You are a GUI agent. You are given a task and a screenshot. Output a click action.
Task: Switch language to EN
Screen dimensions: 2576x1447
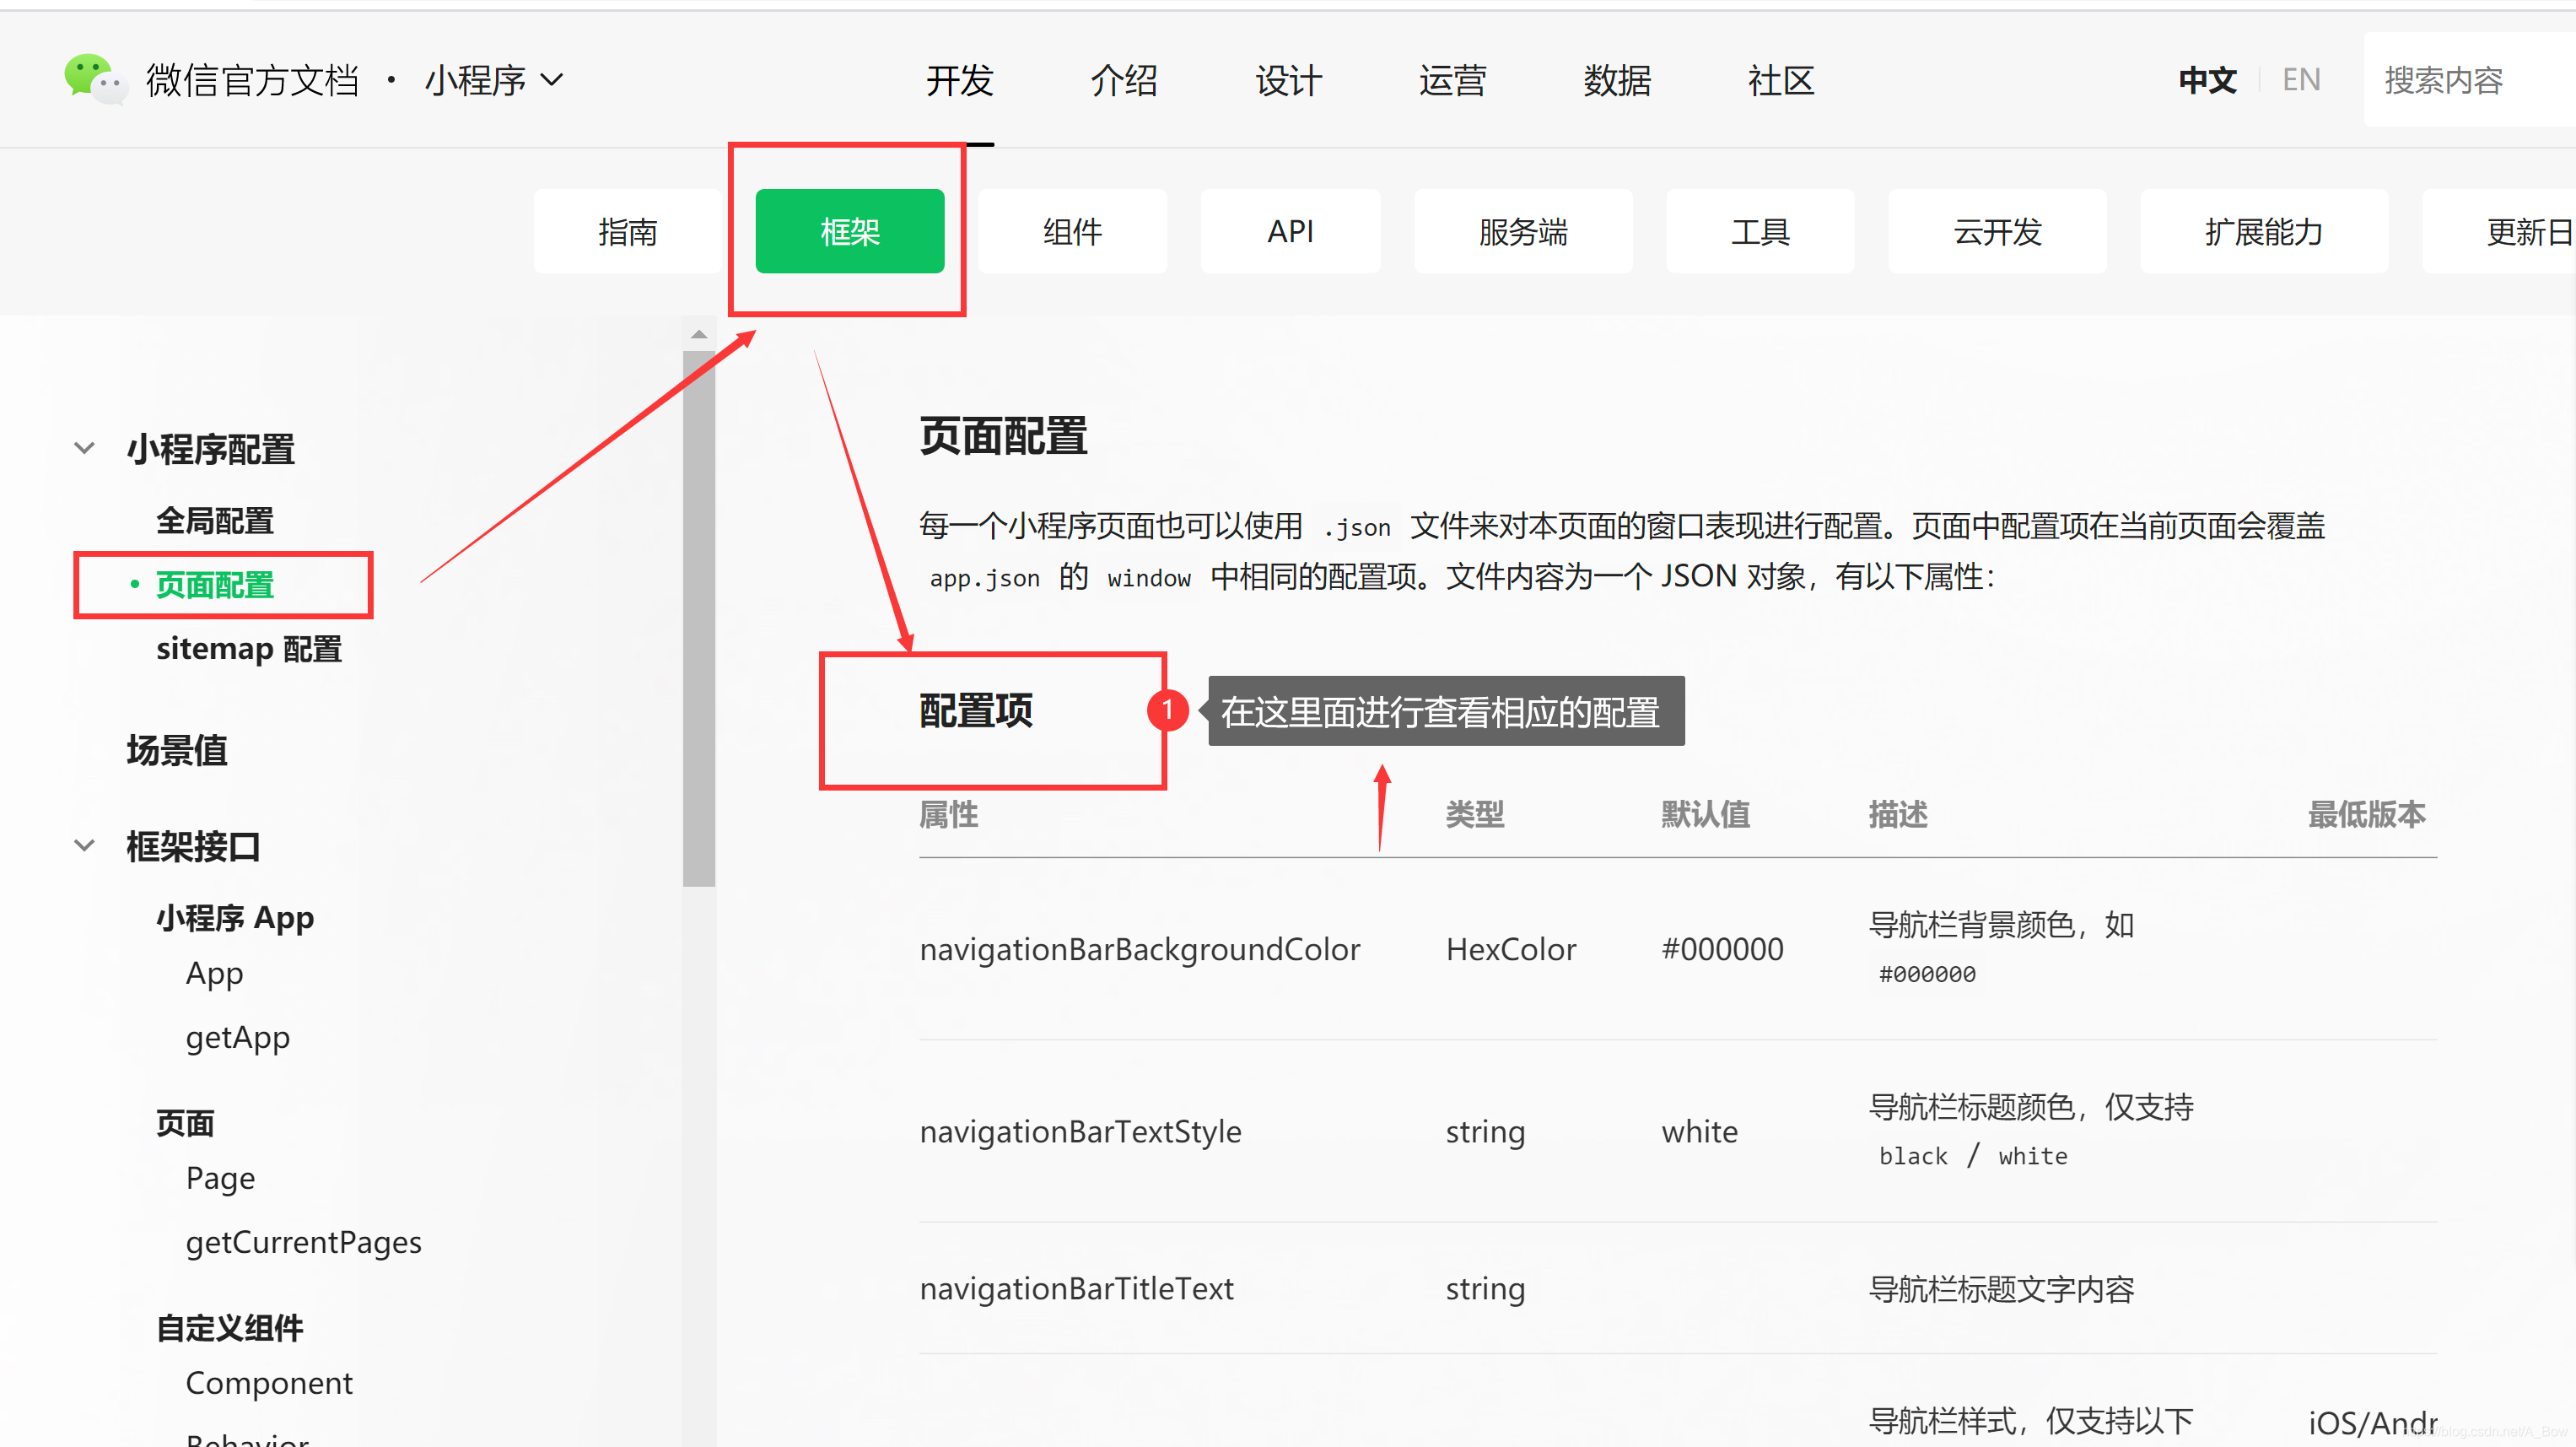click(x=2300, y=80)
